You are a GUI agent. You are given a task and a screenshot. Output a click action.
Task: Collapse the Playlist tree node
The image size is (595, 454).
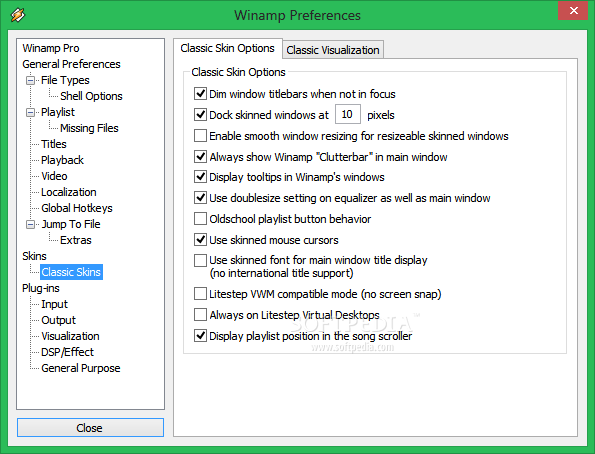pos(30,112)
